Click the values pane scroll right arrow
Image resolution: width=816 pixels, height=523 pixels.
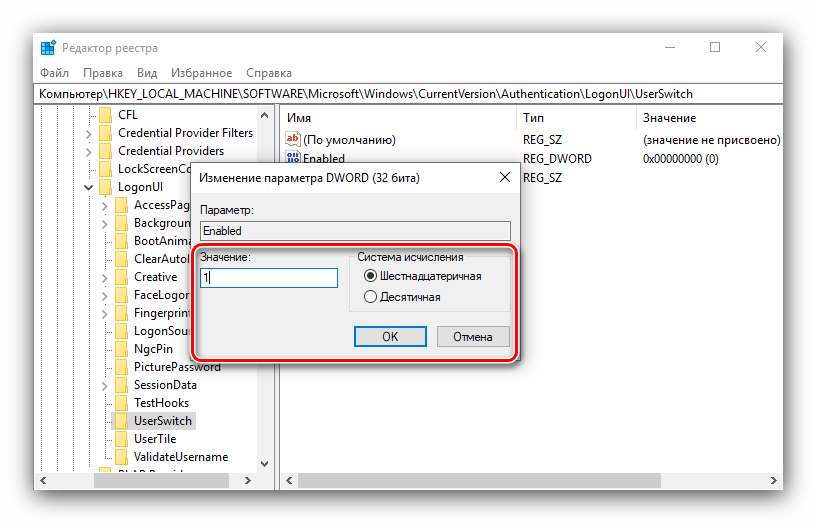(774, 480)
